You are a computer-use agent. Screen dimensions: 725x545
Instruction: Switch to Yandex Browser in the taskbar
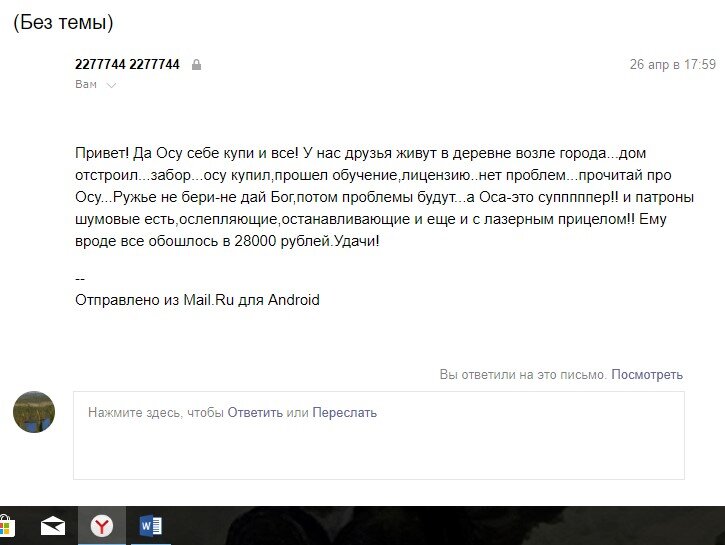point(102,526)
